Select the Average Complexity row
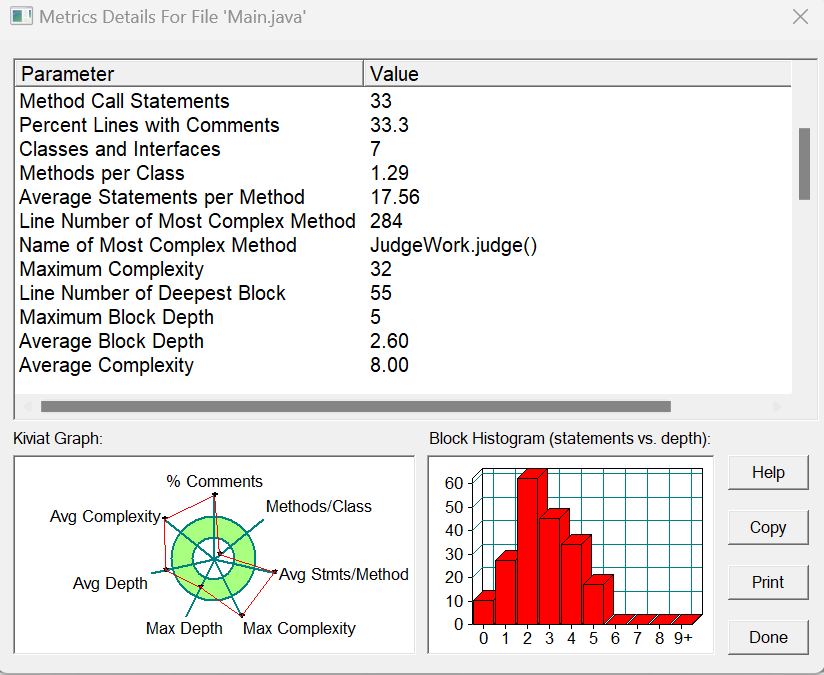This screenshot has width=824, height=675. coord(403,365)
